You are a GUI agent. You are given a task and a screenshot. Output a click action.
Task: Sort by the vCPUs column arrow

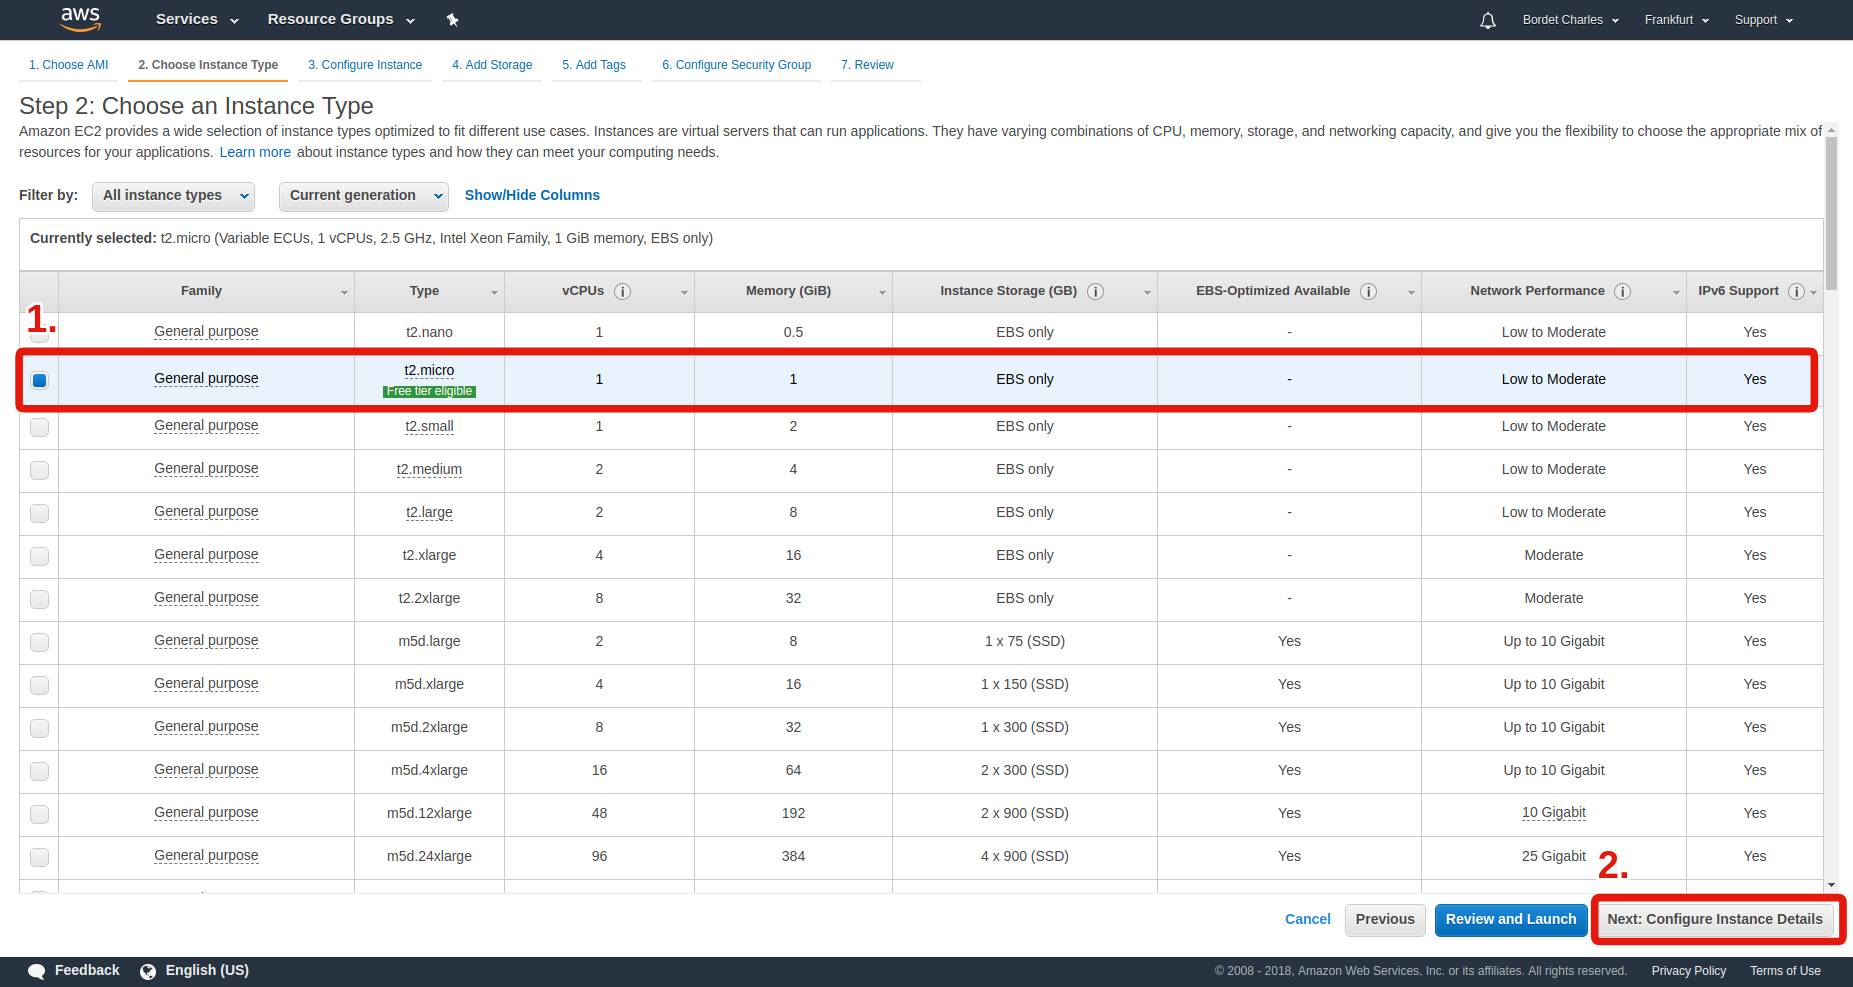coord(684,293)
